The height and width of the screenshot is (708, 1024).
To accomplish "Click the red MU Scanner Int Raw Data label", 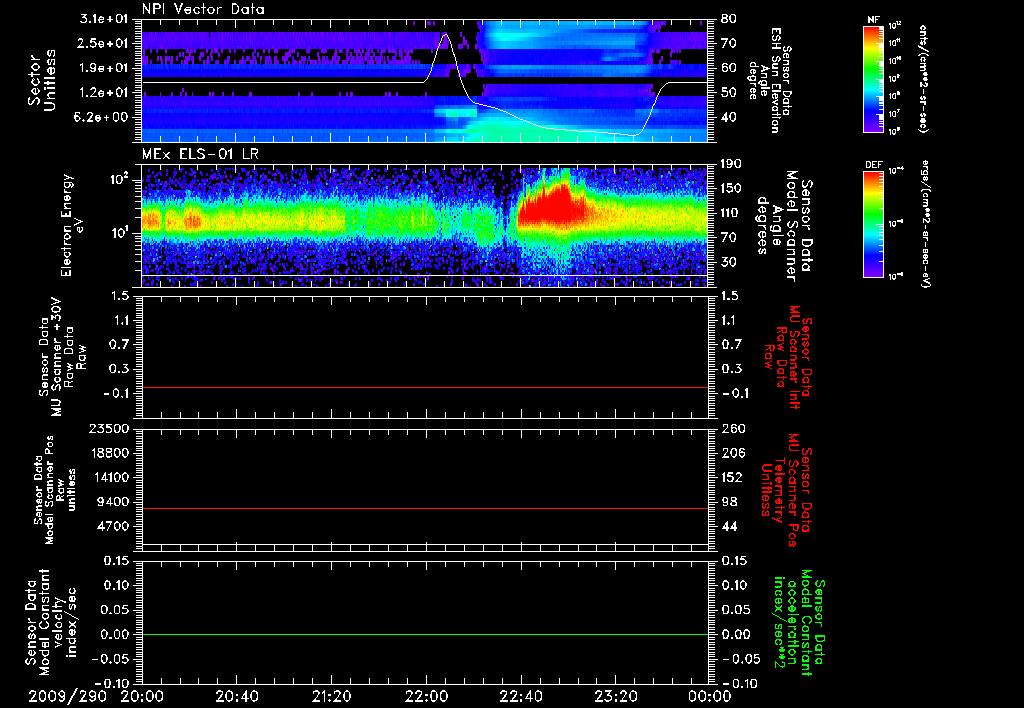I will coord(786,357).
